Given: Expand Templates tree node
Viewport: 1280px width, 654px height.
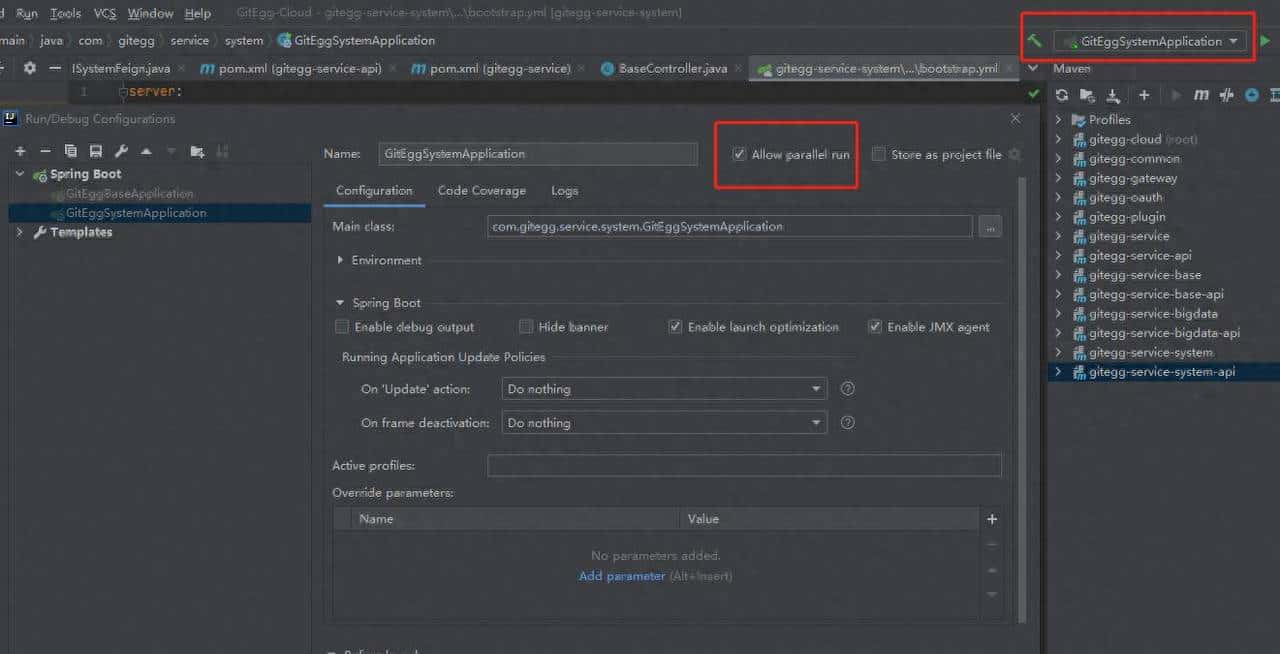Looking at the screenshot, I should tap(20, 232).
